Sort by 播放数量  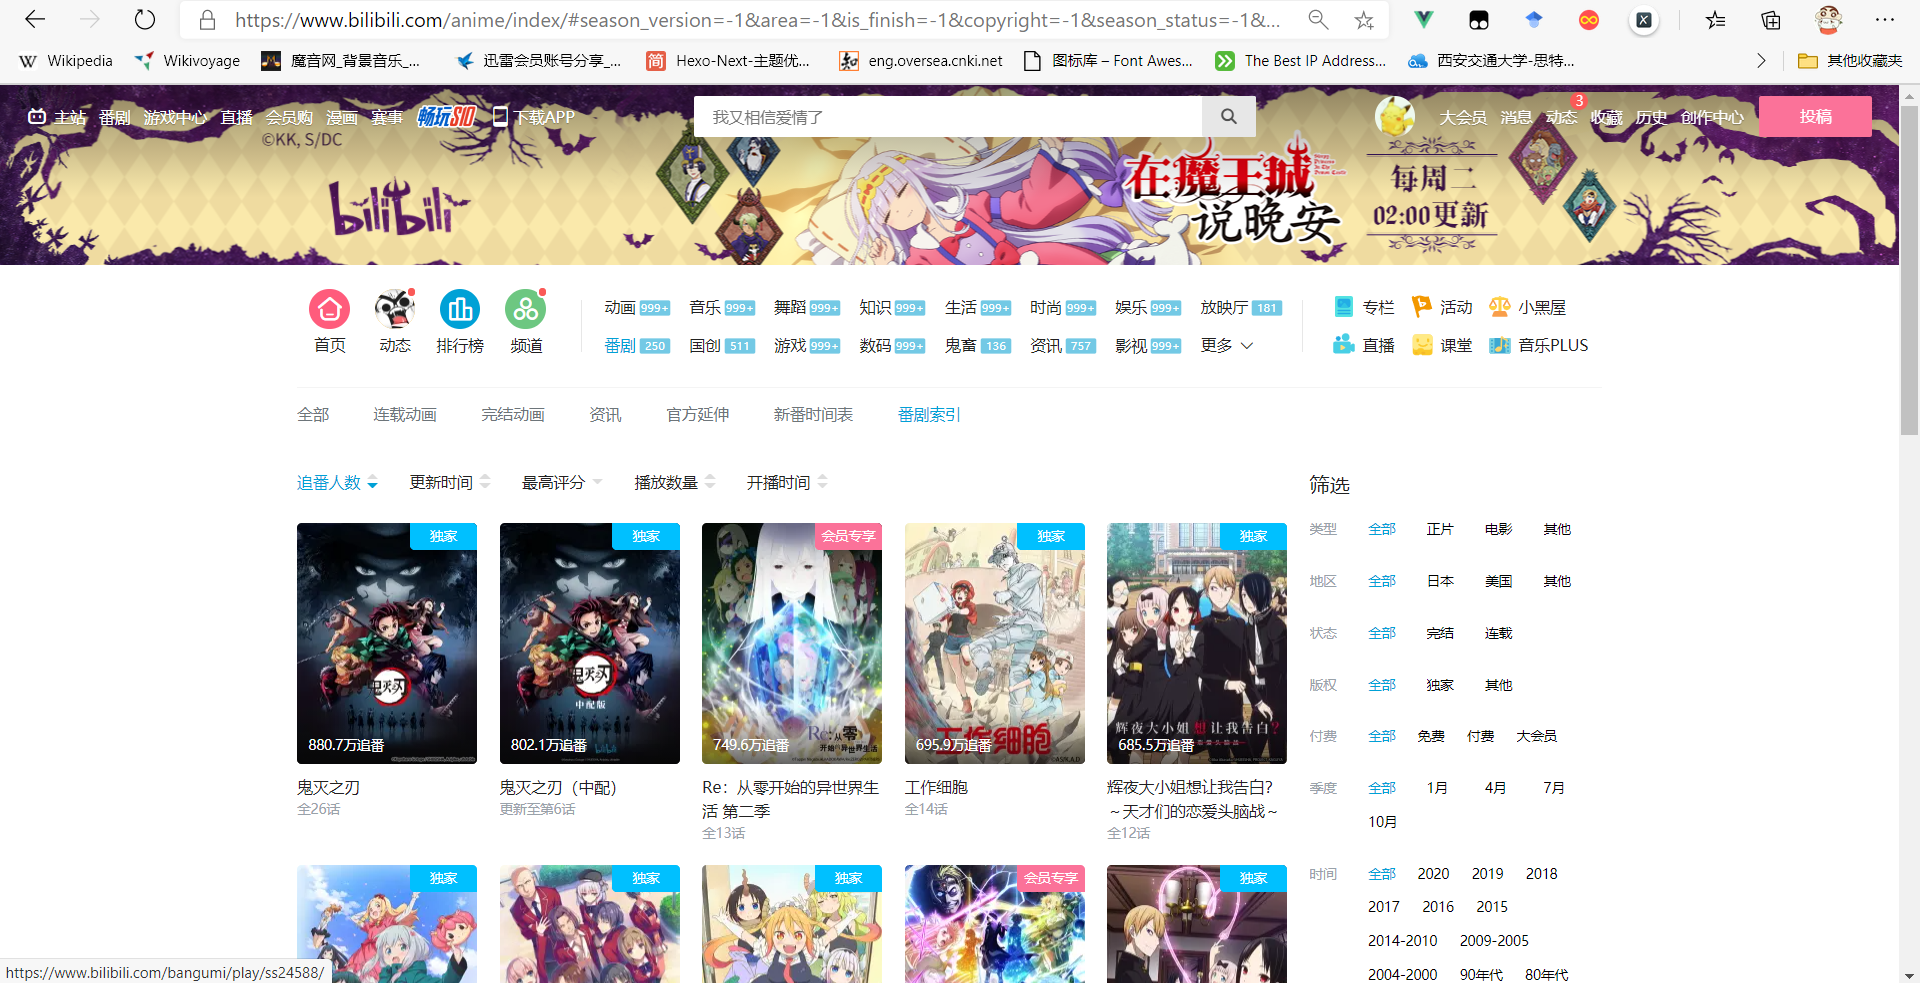point(675,482)
